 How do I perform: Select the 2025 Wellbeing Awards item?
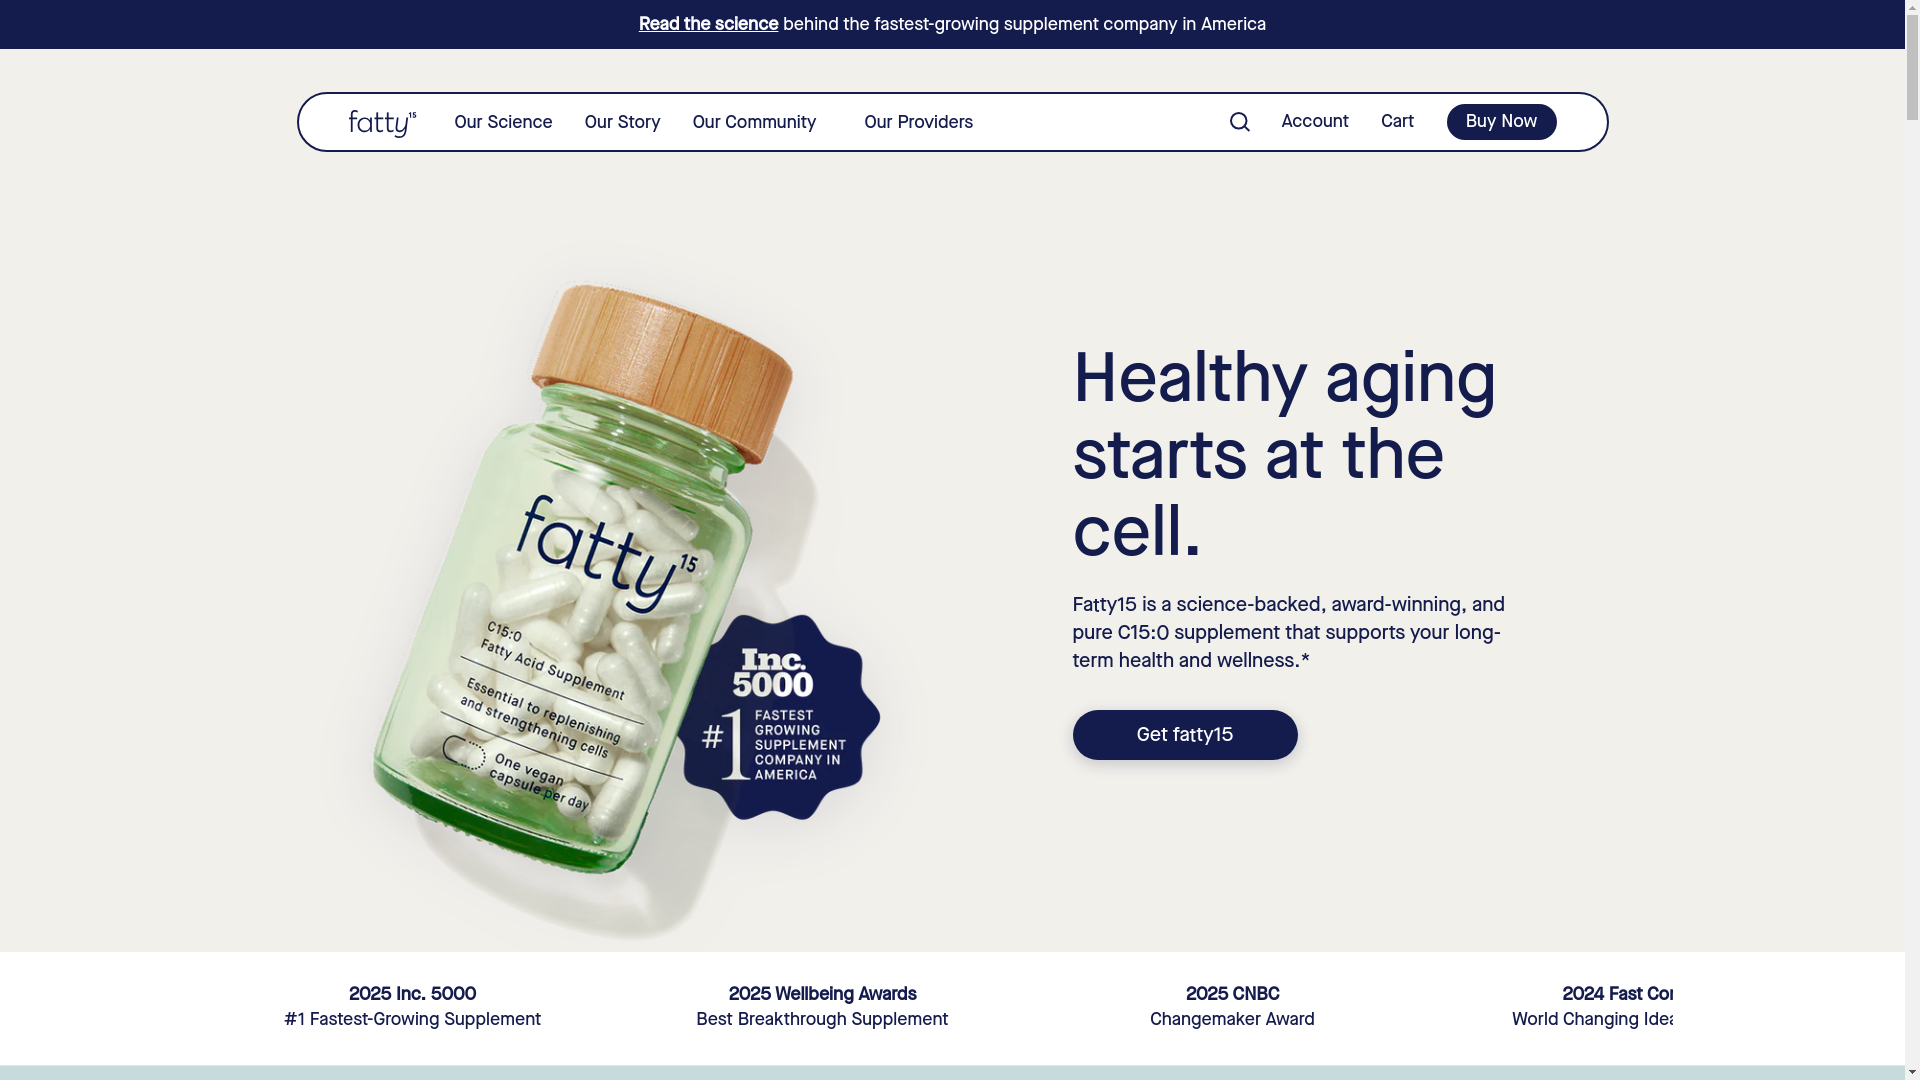(822, 1007)
